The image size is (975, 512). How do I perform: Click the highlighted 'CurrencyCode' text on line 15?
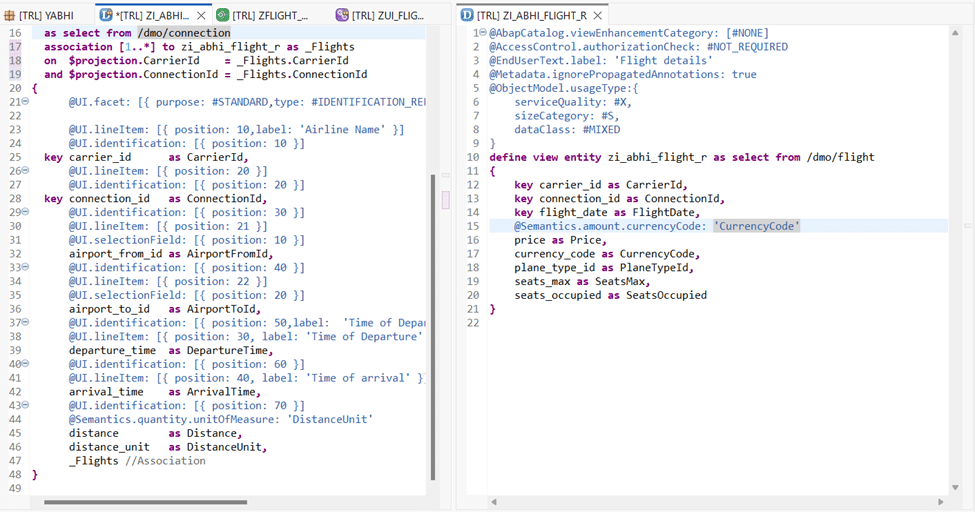tap(757, 226)
